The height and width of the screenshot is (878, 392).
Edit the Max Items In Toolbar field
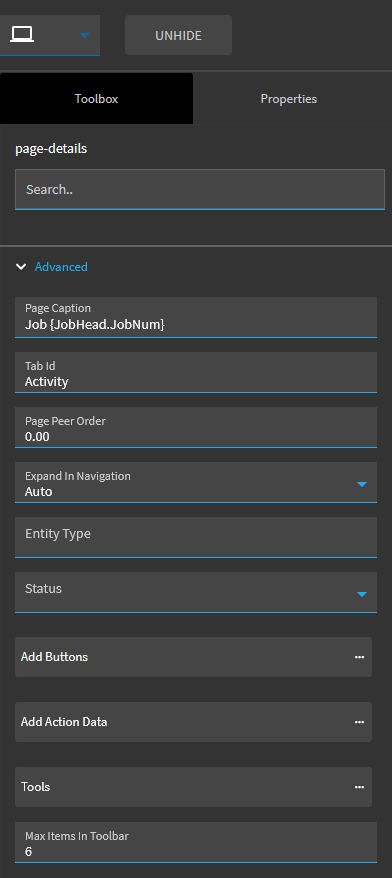click(195, 843)
